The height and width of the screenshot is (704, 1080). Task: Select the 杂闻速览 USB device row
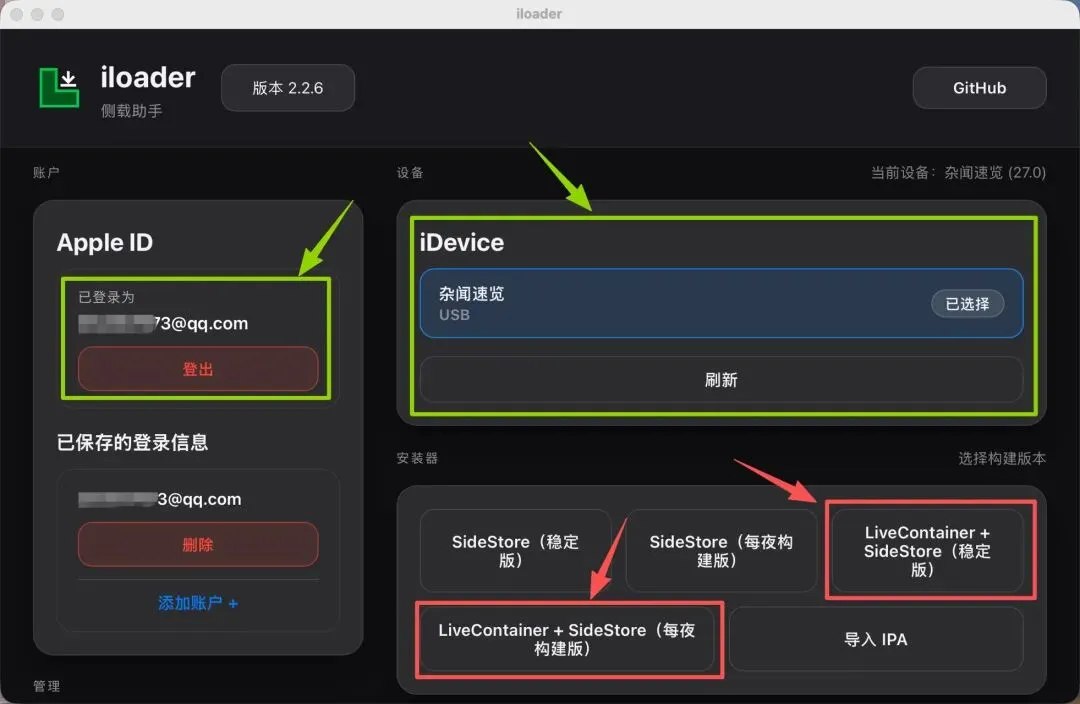pos(721,303)
